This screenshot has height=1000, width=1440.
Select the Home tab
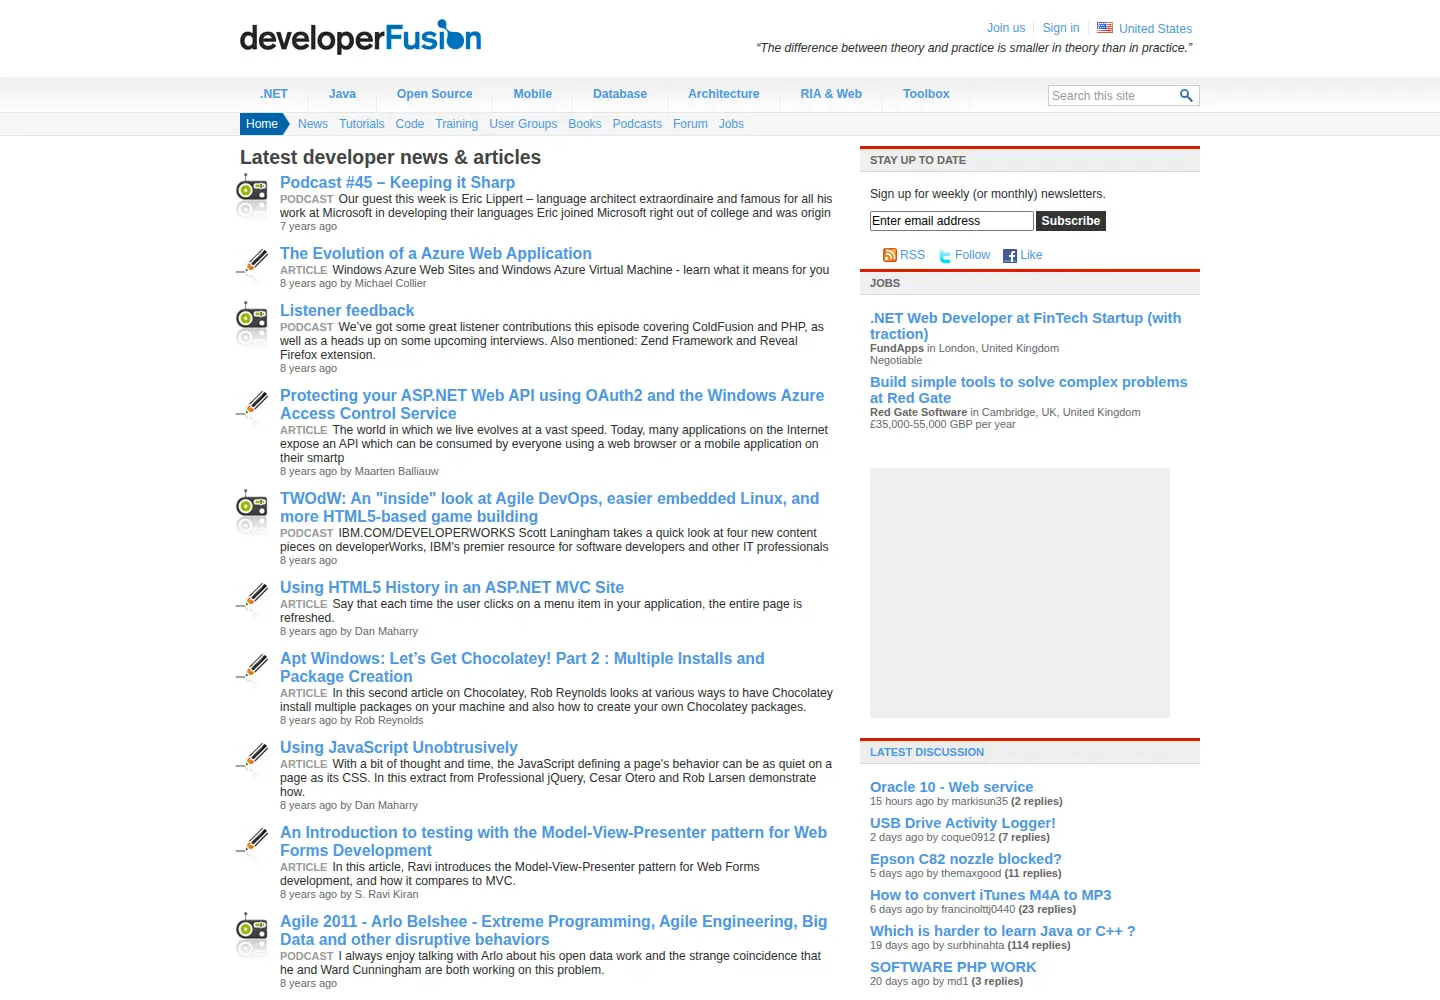click(262, 124)
